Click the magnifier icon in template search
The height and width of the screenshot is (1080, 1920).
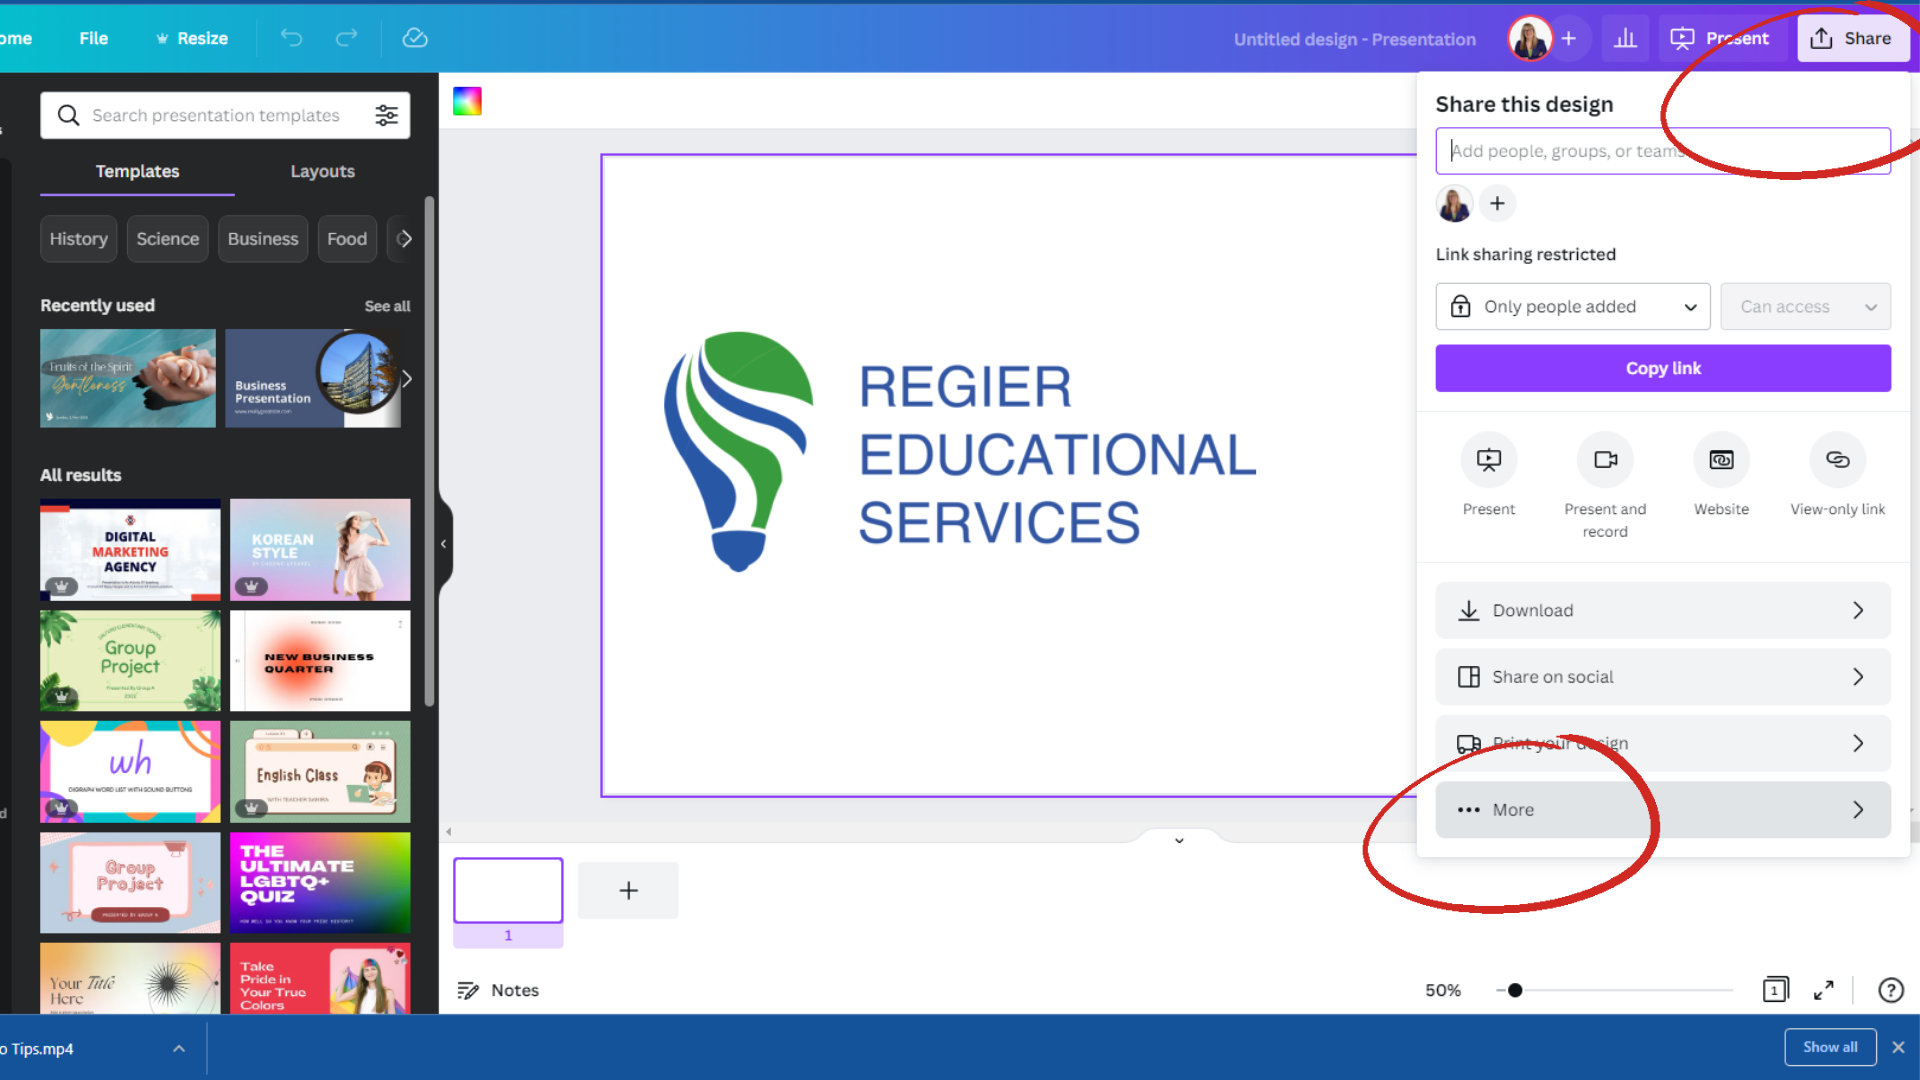pos(68,116)
